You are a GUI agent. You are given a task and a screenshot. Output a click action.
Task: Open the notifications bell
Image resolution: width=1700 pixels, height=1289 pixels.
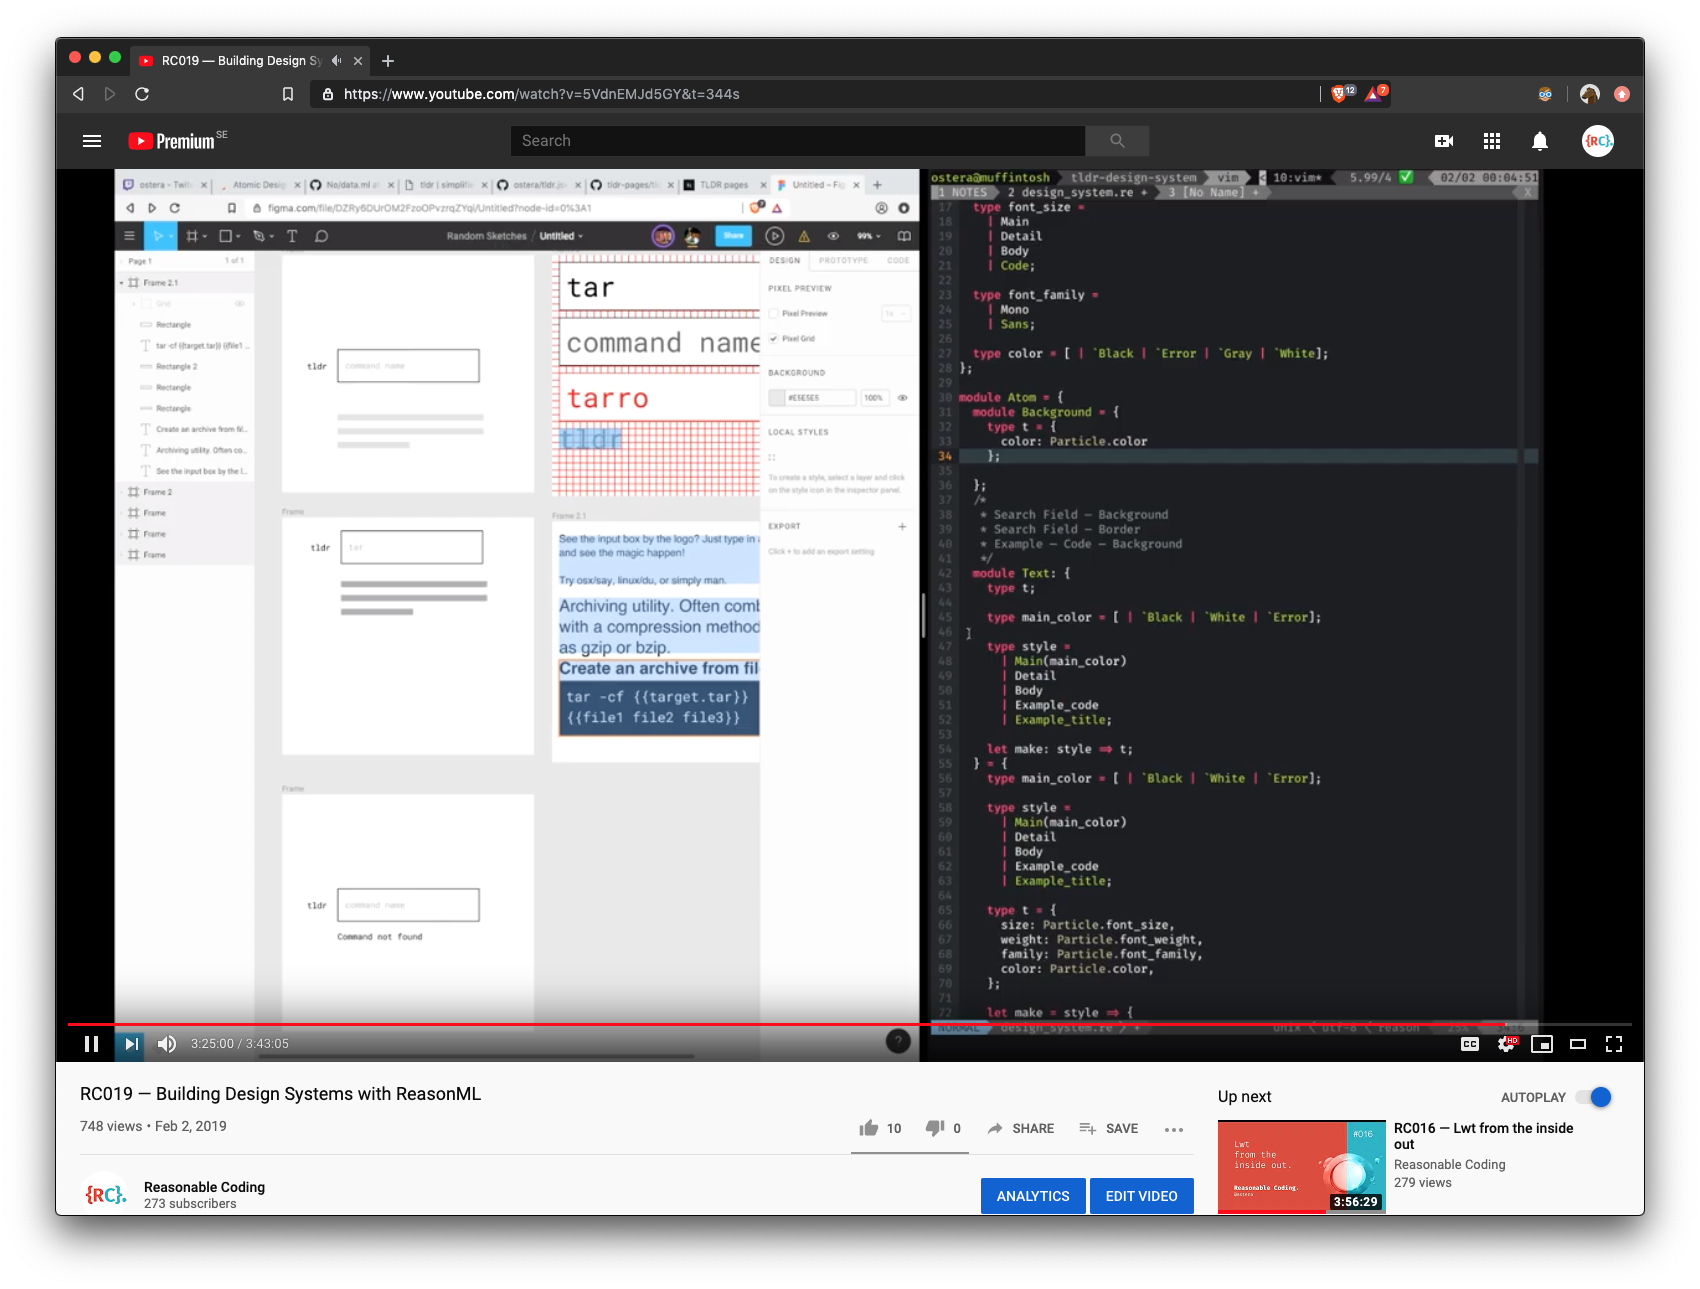click(1539, 140)
